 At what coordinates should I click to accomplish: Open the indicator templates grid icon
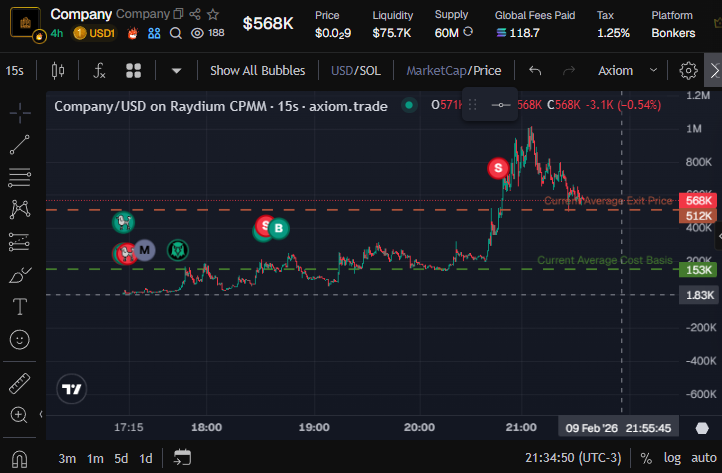click(x=134, y=70)
